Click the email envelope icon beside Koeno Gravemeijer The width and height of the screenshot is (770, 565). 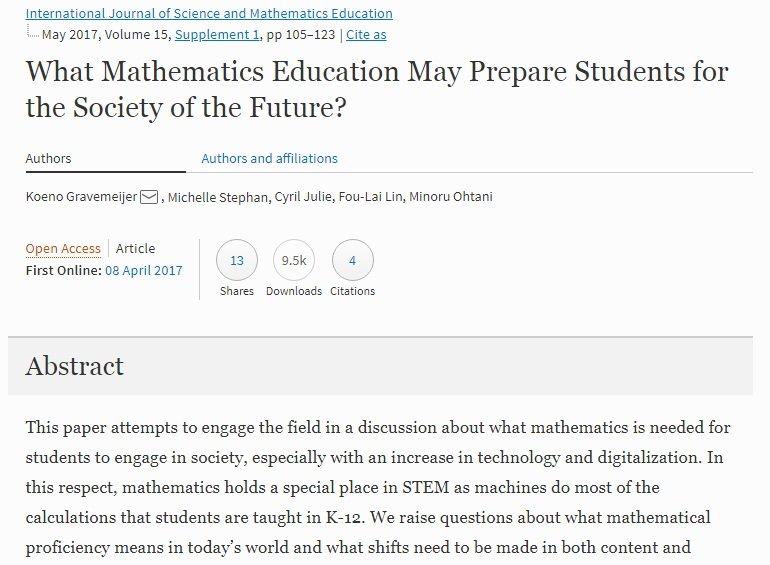[149, 197]
